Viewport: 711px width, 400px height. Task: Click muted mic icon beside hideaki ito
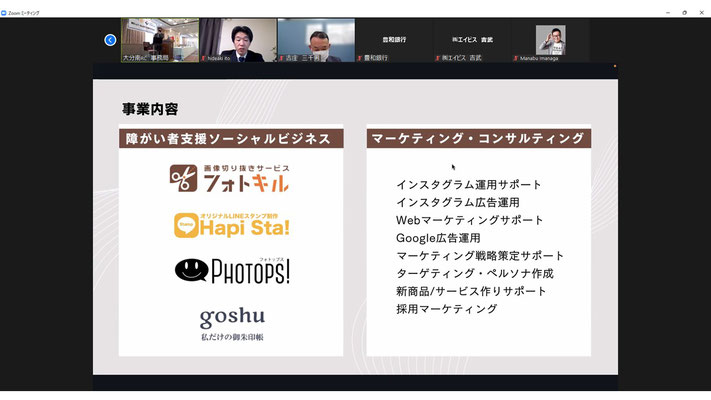click(x=204, y=58)
